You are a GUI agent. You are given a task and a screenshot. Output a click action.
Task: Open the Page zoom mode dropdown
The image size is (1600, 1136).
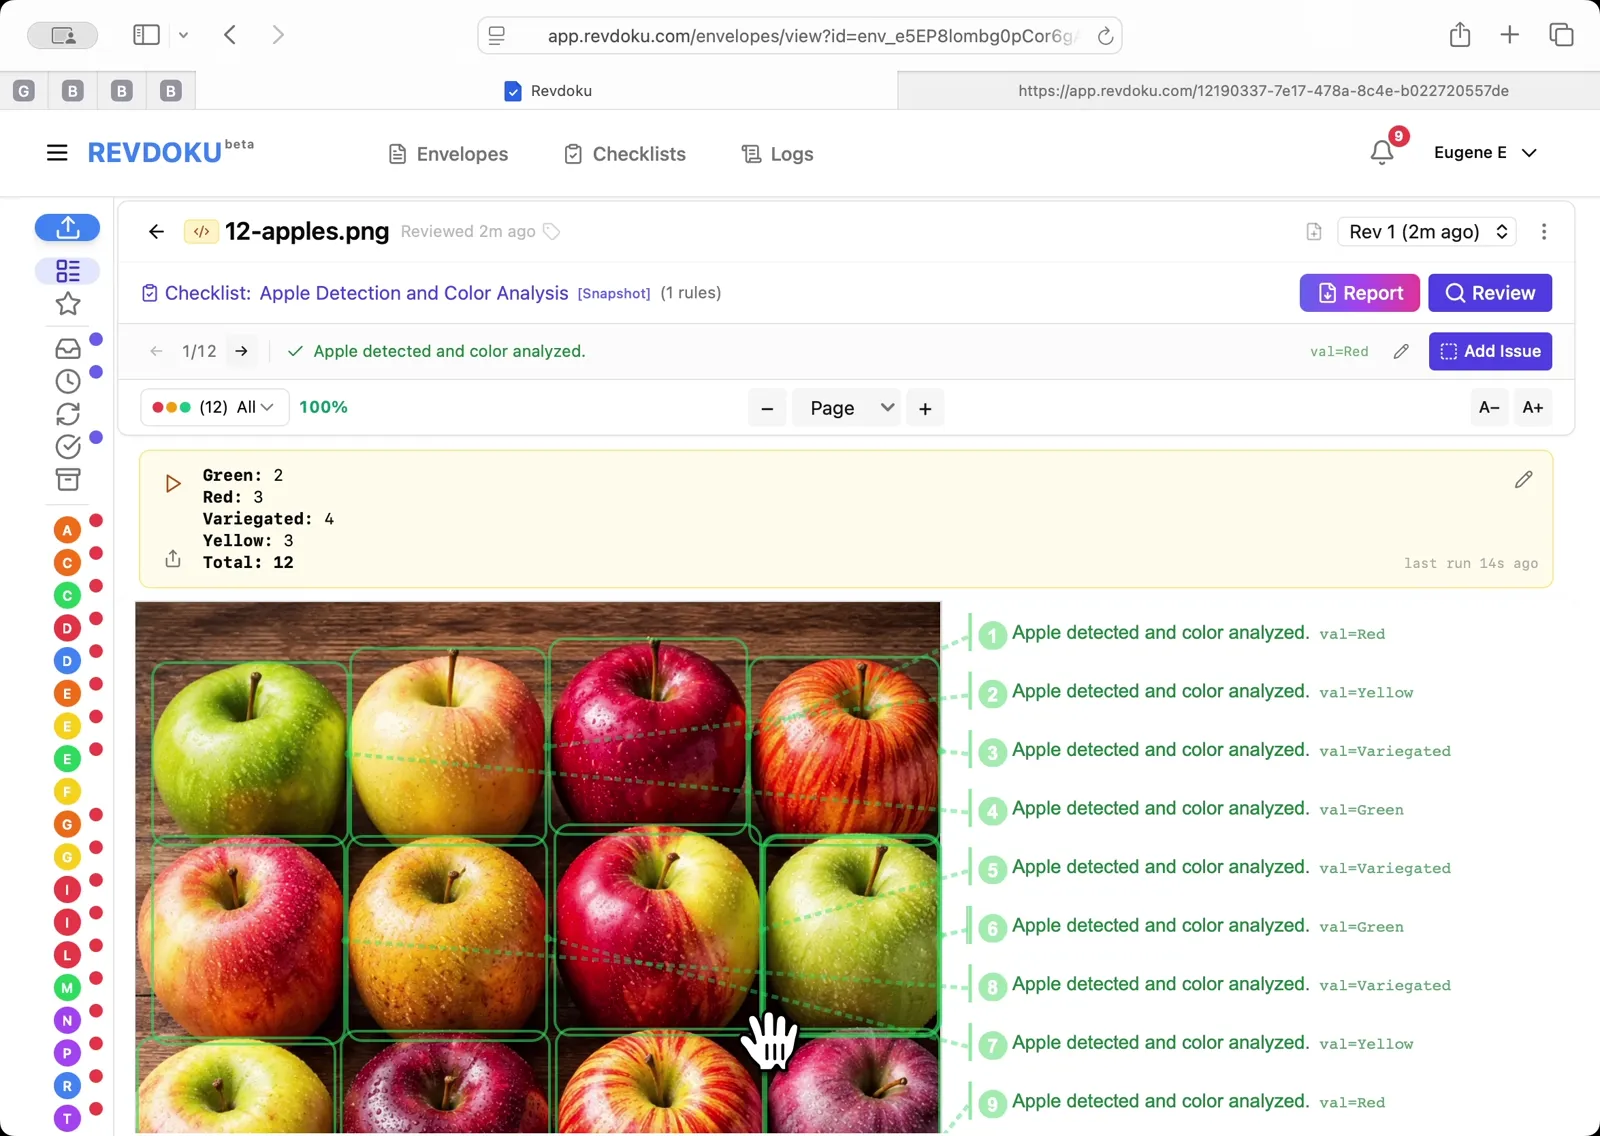pos(846,408)
